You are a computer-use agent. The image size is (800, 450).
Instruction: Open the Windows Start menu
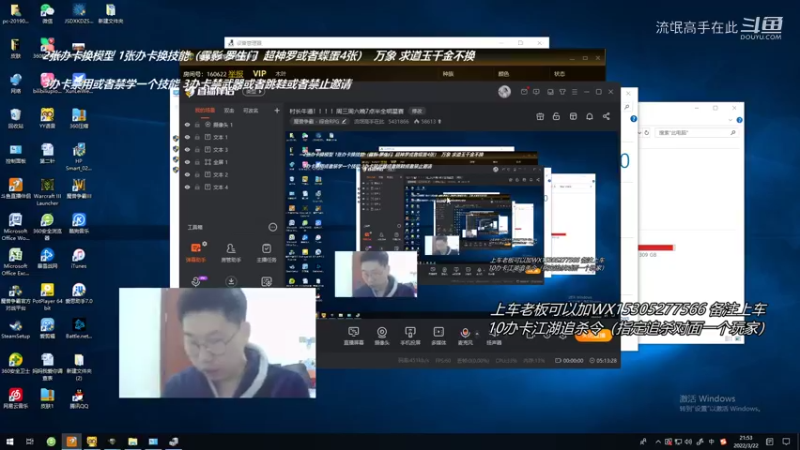[10, 442]
